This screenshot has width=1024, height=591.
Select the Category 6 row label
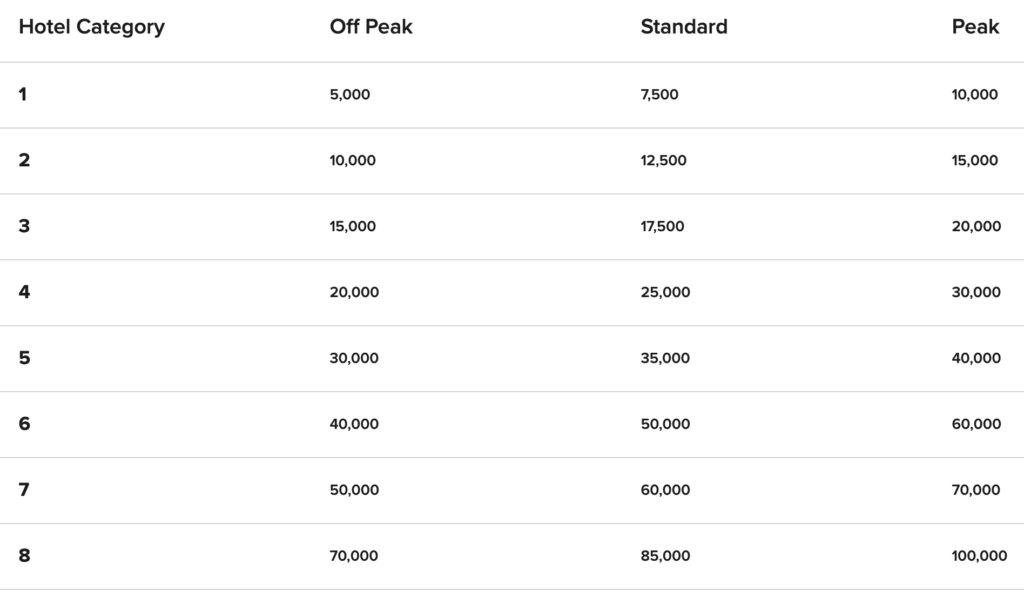click(24, 424)
